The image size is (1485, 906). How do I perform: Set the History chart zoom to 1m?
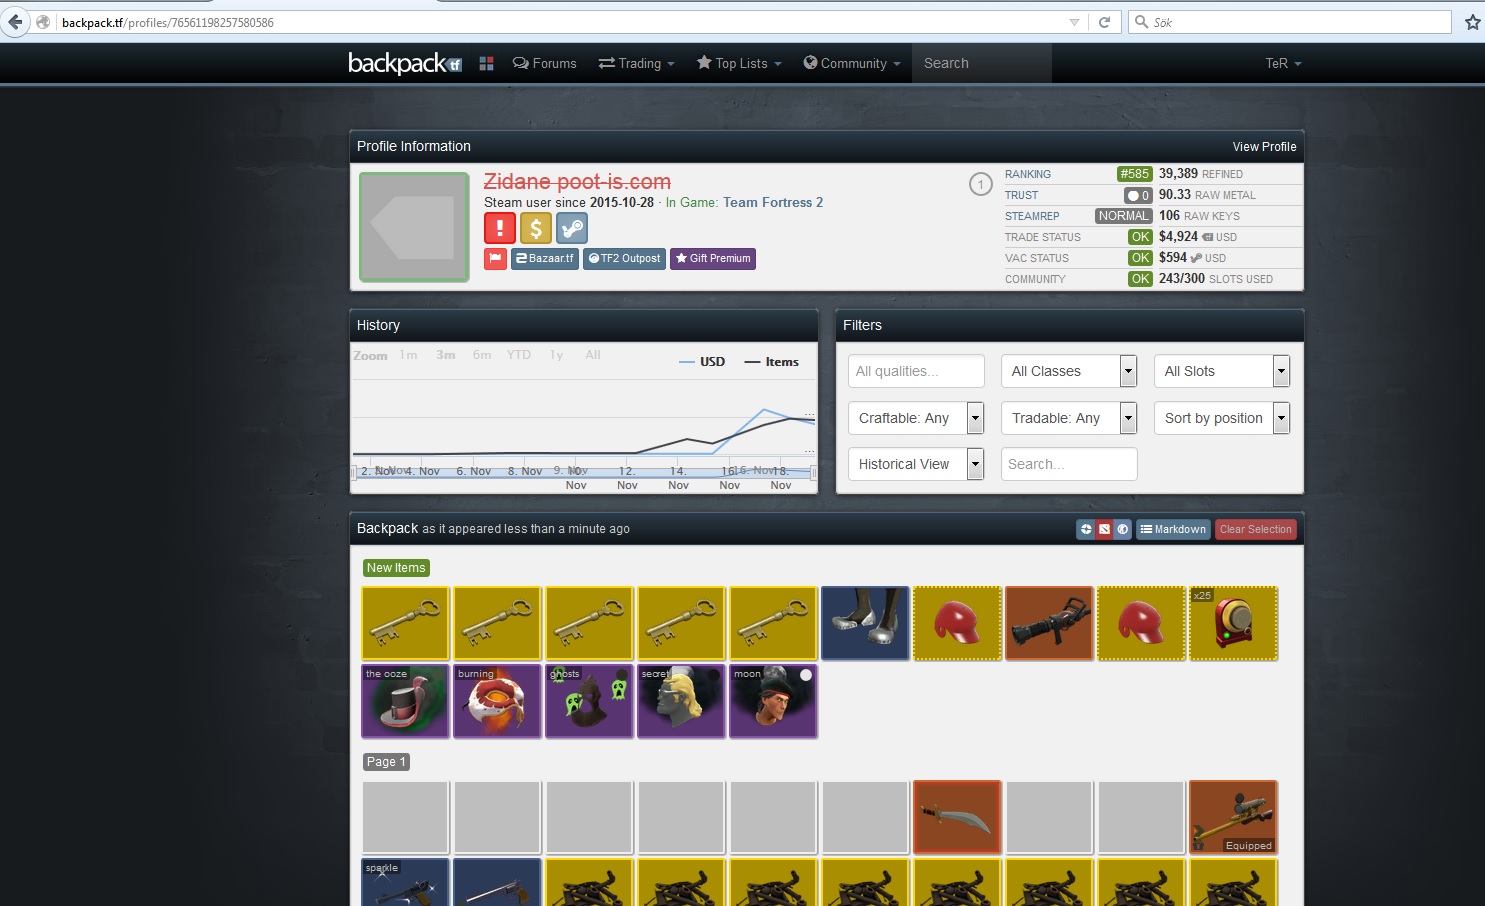(x=408, y=355)
